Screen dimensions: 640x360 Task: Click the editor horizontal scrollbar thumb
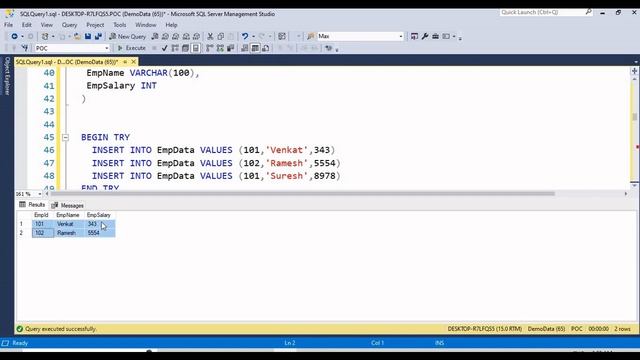(x=302, y=194)
